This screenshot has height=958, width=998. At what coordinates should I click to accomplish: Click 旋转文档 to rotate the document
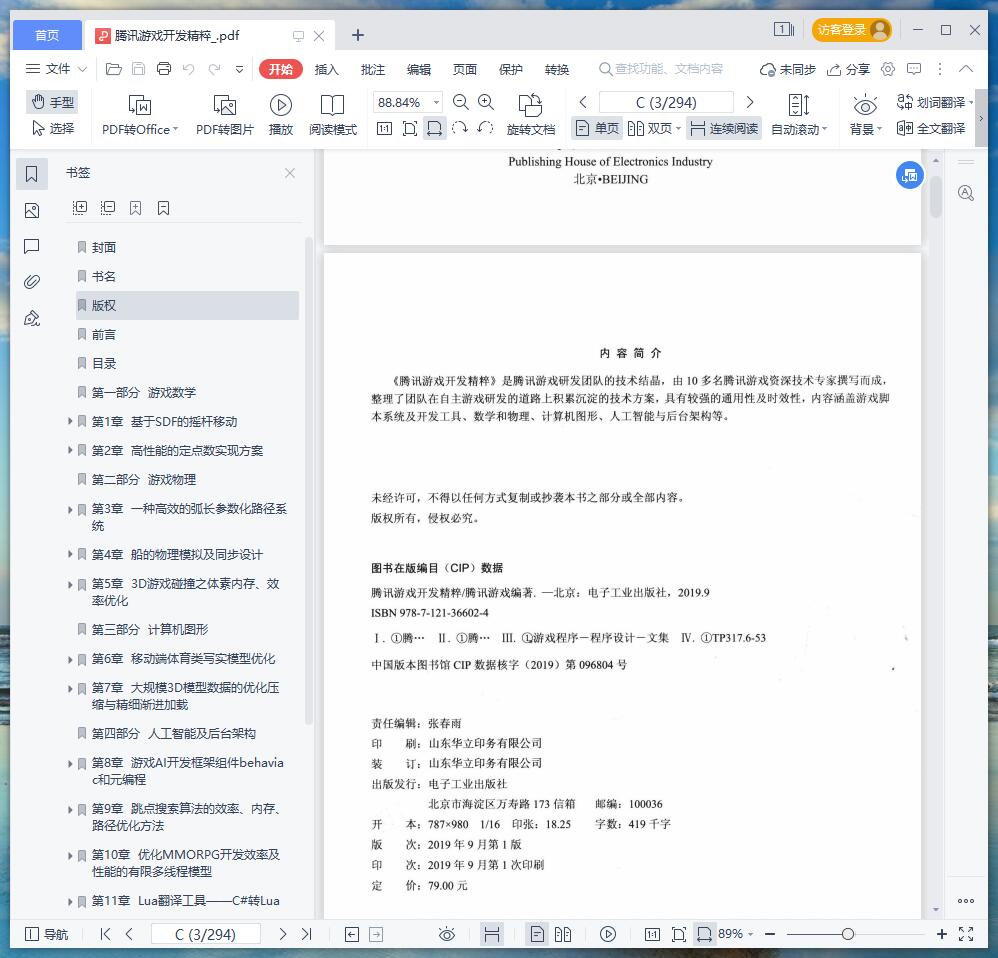(531, 115)
